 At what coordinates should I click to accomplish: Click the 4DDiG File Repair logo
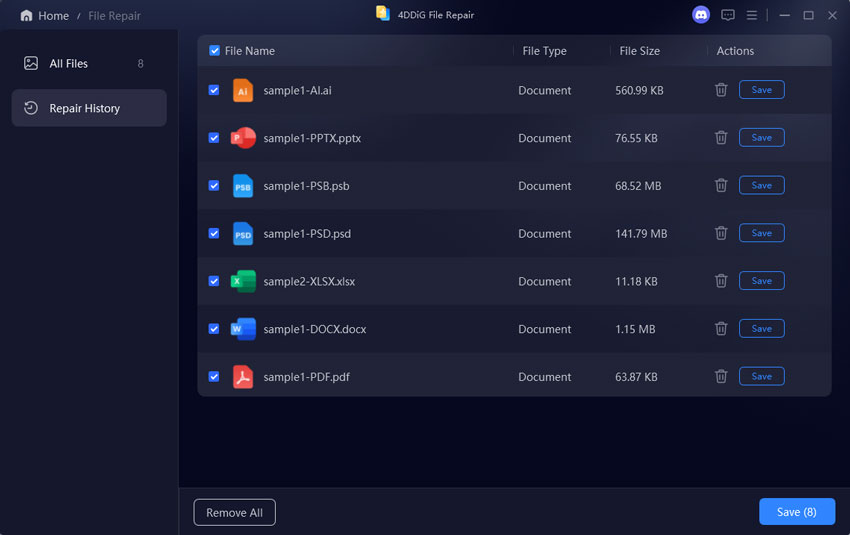tap(383, 14)
